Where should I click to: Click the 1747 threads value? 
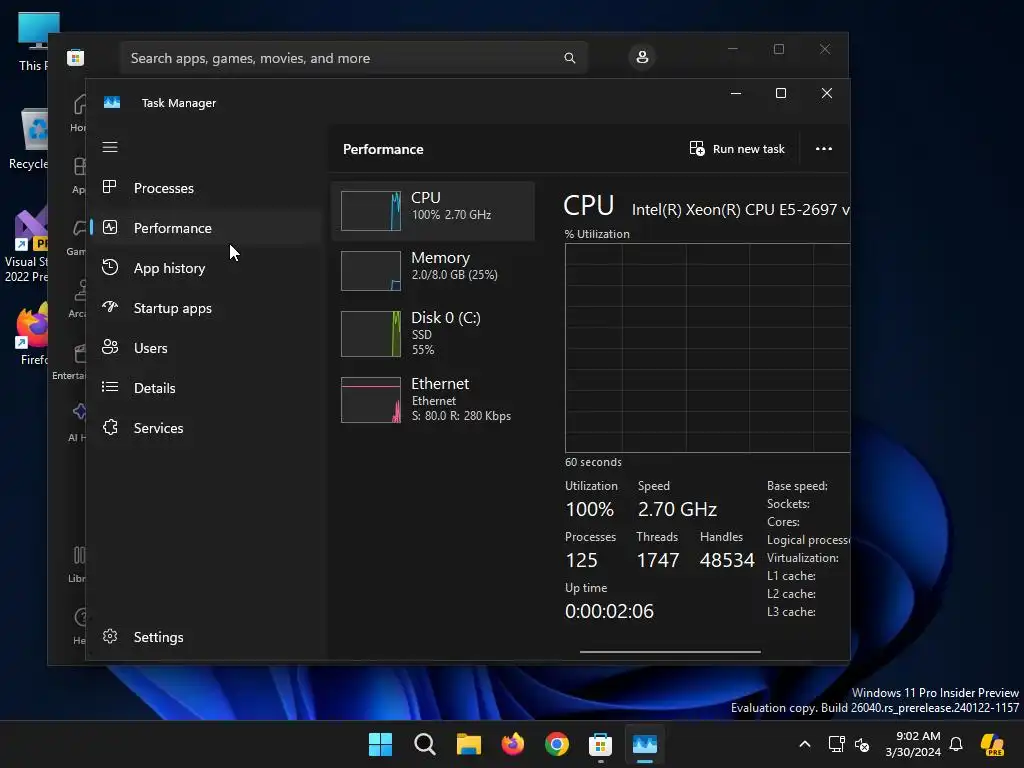[x=658, y=560]
